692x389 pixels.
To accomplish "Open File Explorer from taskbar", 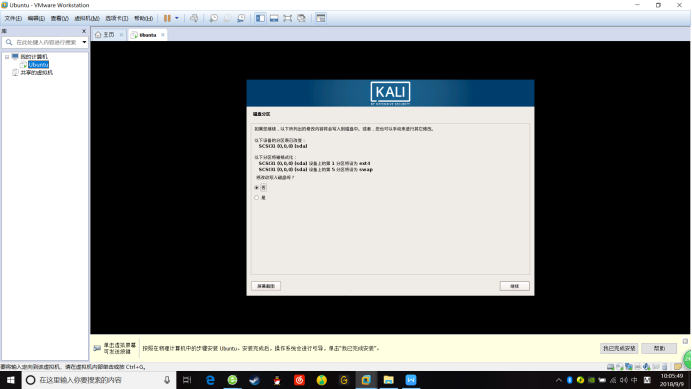I will (388, 380).
